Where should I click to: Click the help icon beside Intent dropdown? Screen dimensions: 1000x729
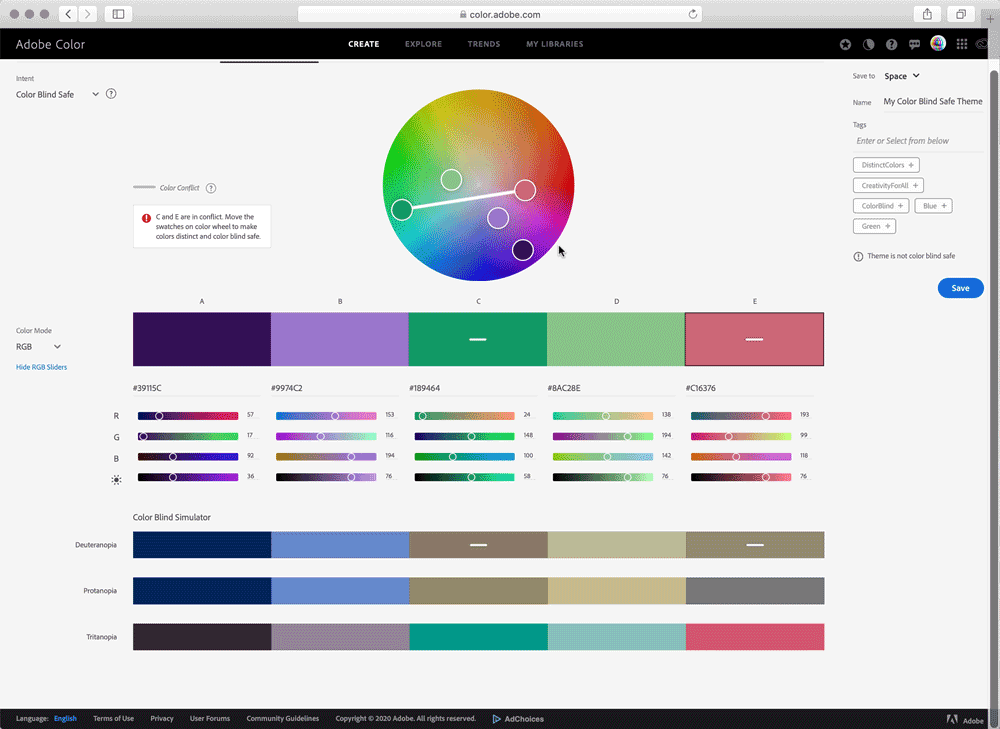click(111, 94)
